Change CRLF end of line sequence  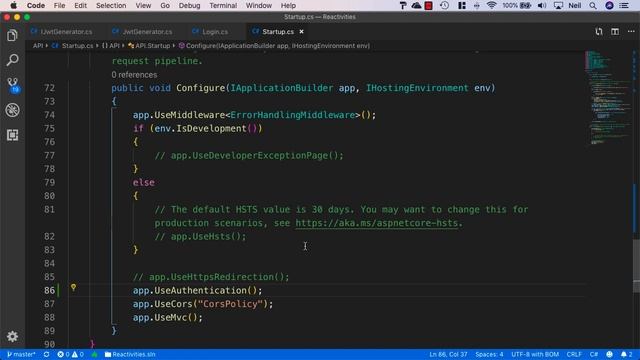pyautogui.click(x=574, y=354)
